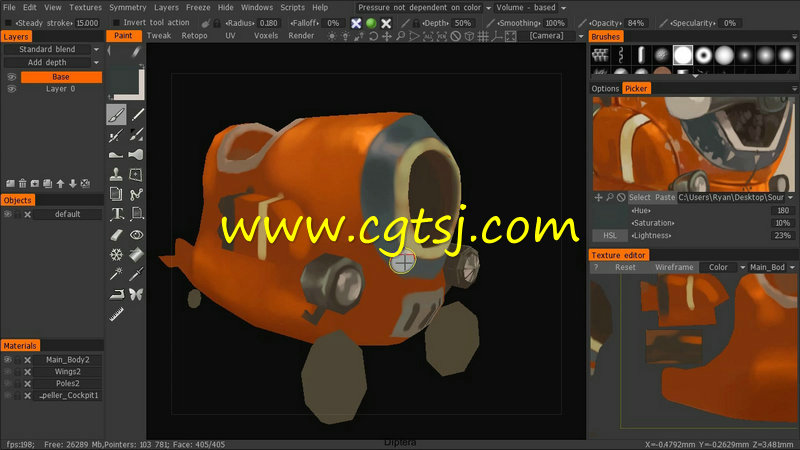Enable the Steady stroke checkbox

[x=8, y=23]
